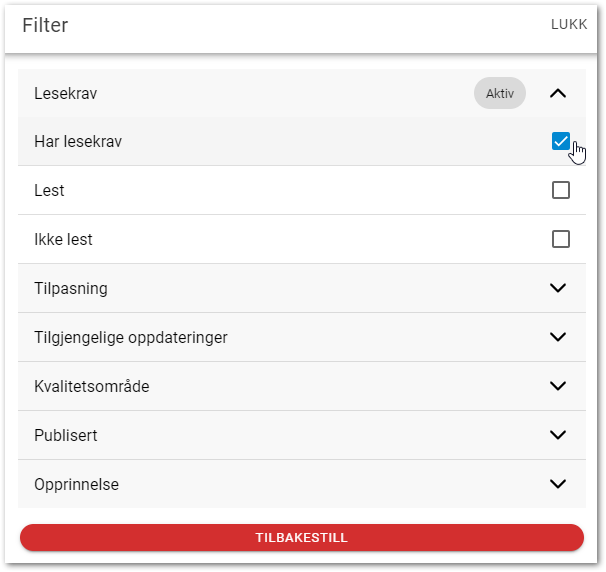Click the Tilgjengelige oppdateringer section title
The height and width of the screenshot is (572, 606).
pos(131,337)
